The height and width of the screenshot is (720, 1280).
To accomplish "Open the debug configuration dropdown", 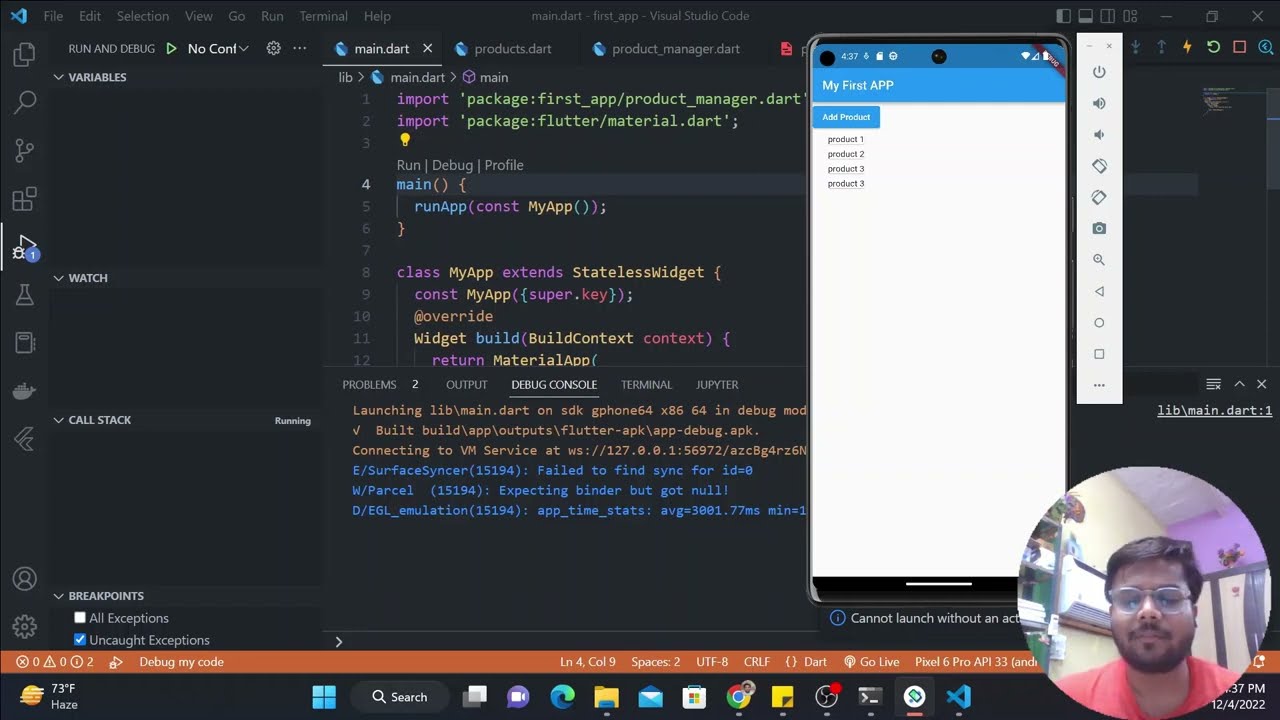I will (218, 48).
